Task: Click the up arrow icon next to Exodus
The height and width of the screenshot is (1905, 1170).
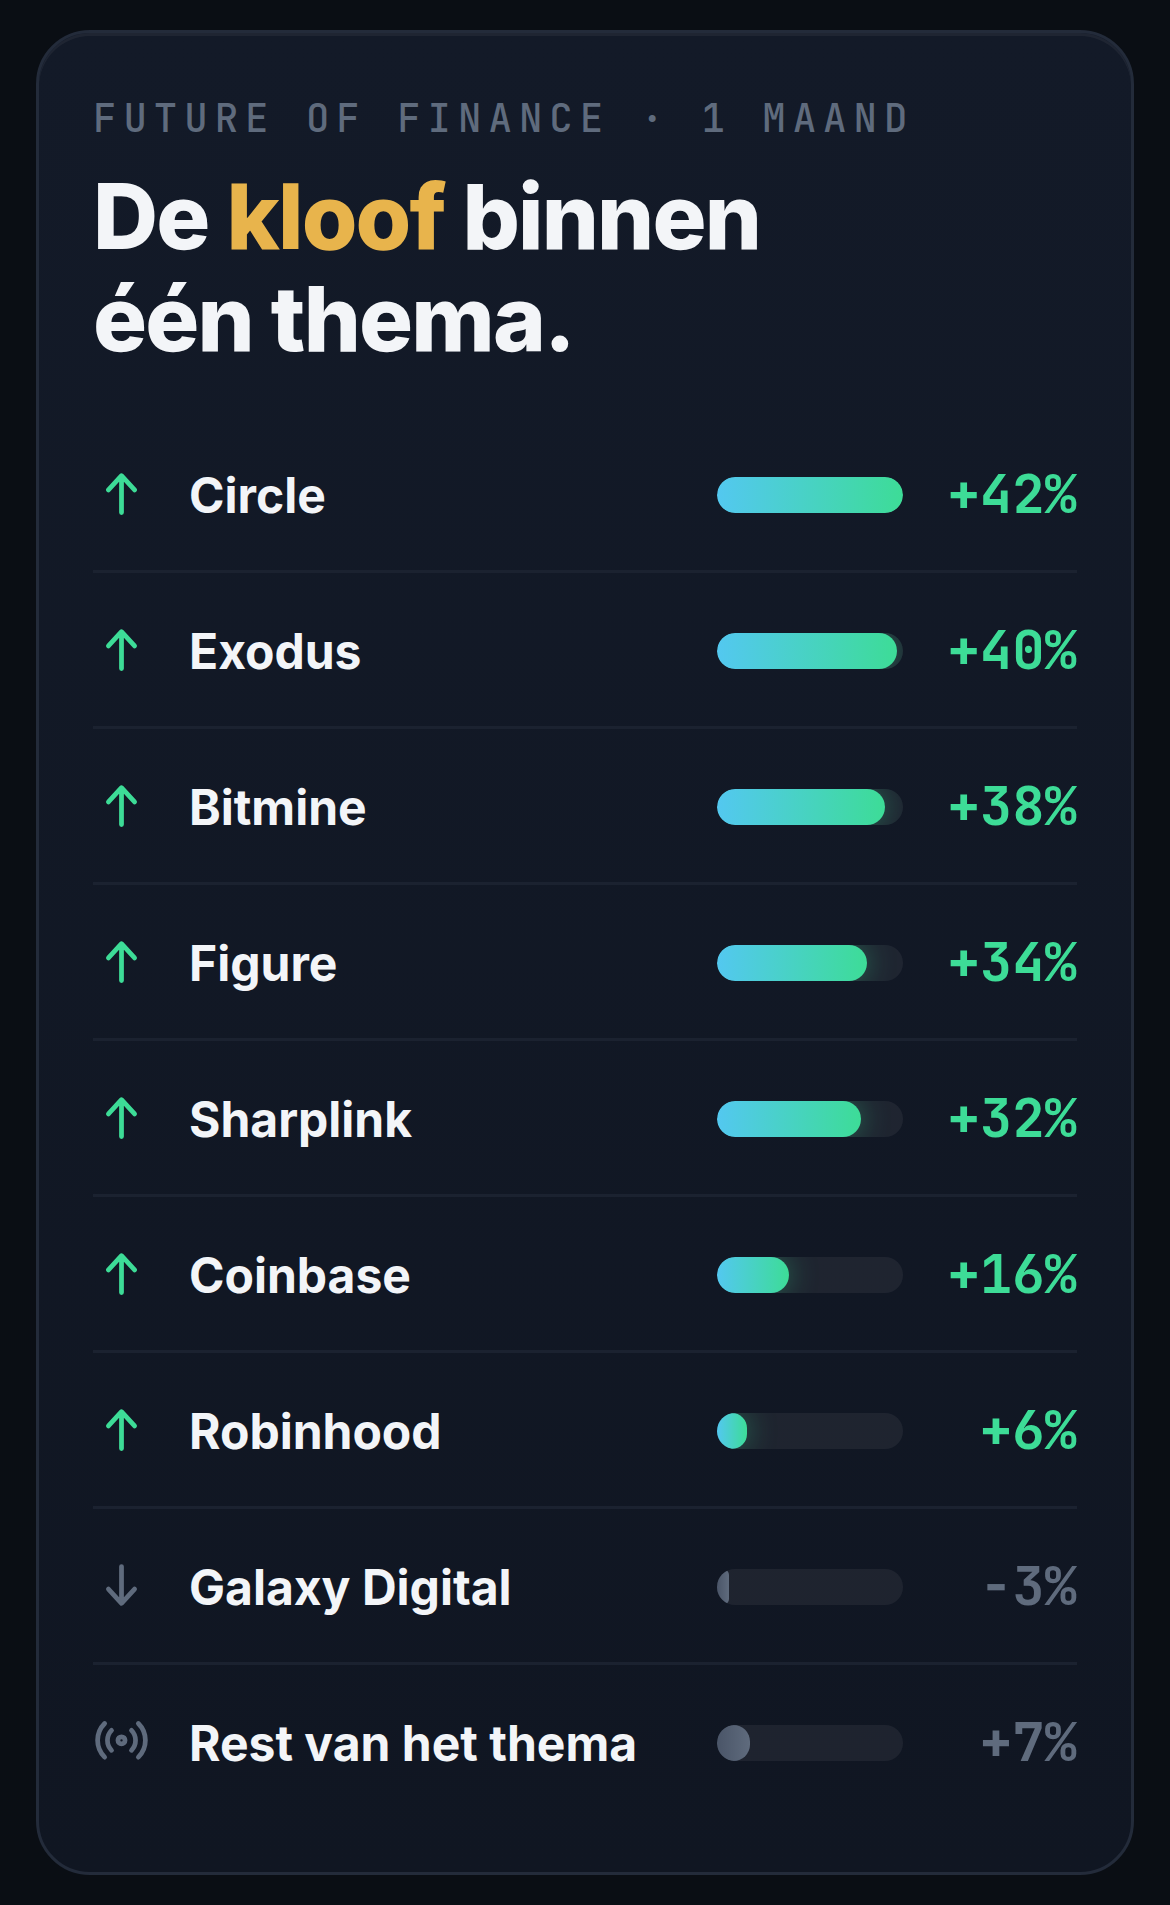Action: (122, 651)
